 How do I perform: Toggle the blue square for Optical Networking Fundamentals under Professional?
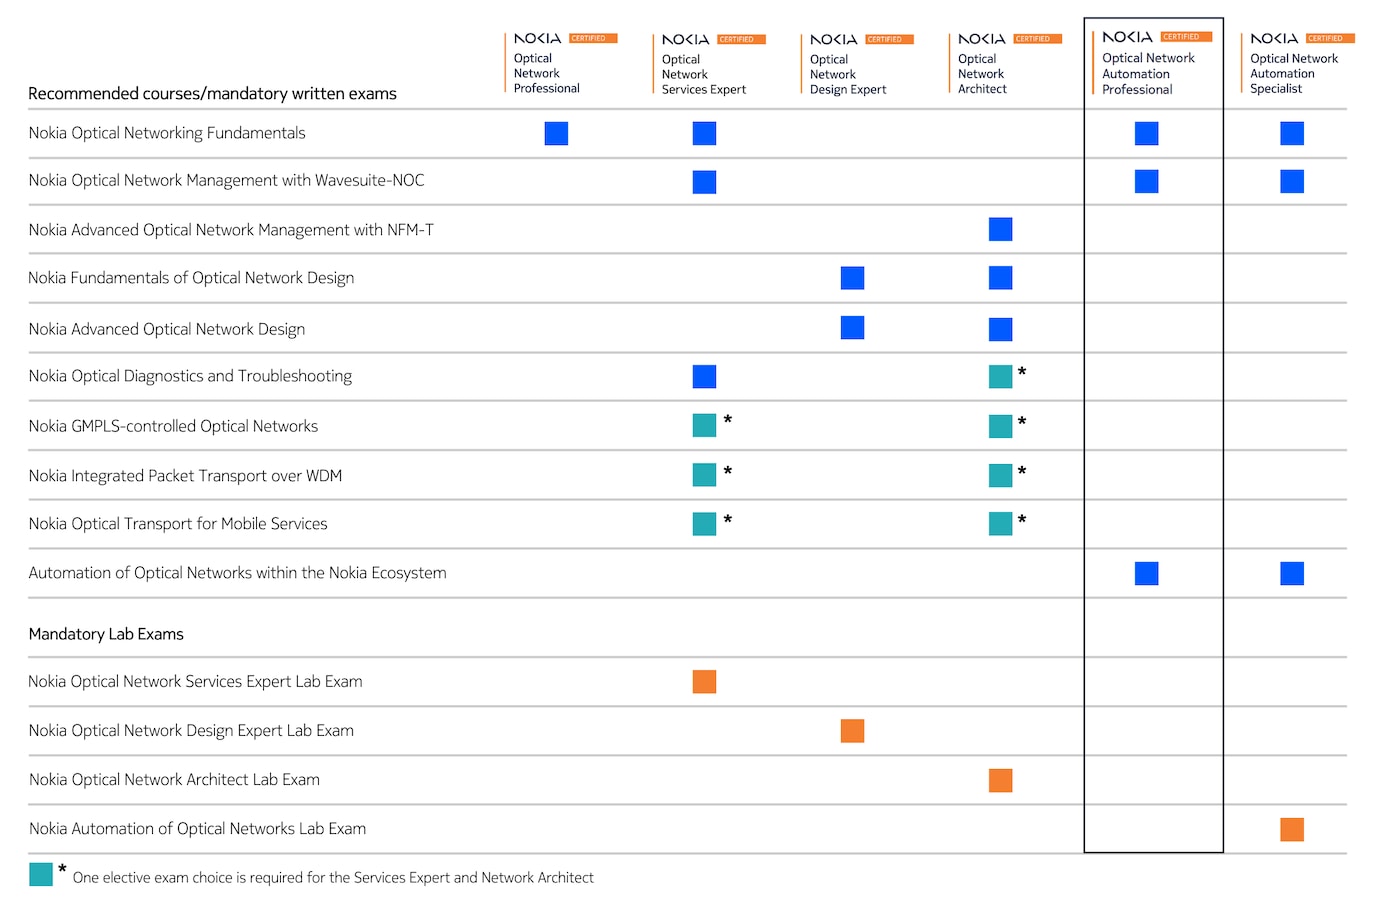(556, 132)
